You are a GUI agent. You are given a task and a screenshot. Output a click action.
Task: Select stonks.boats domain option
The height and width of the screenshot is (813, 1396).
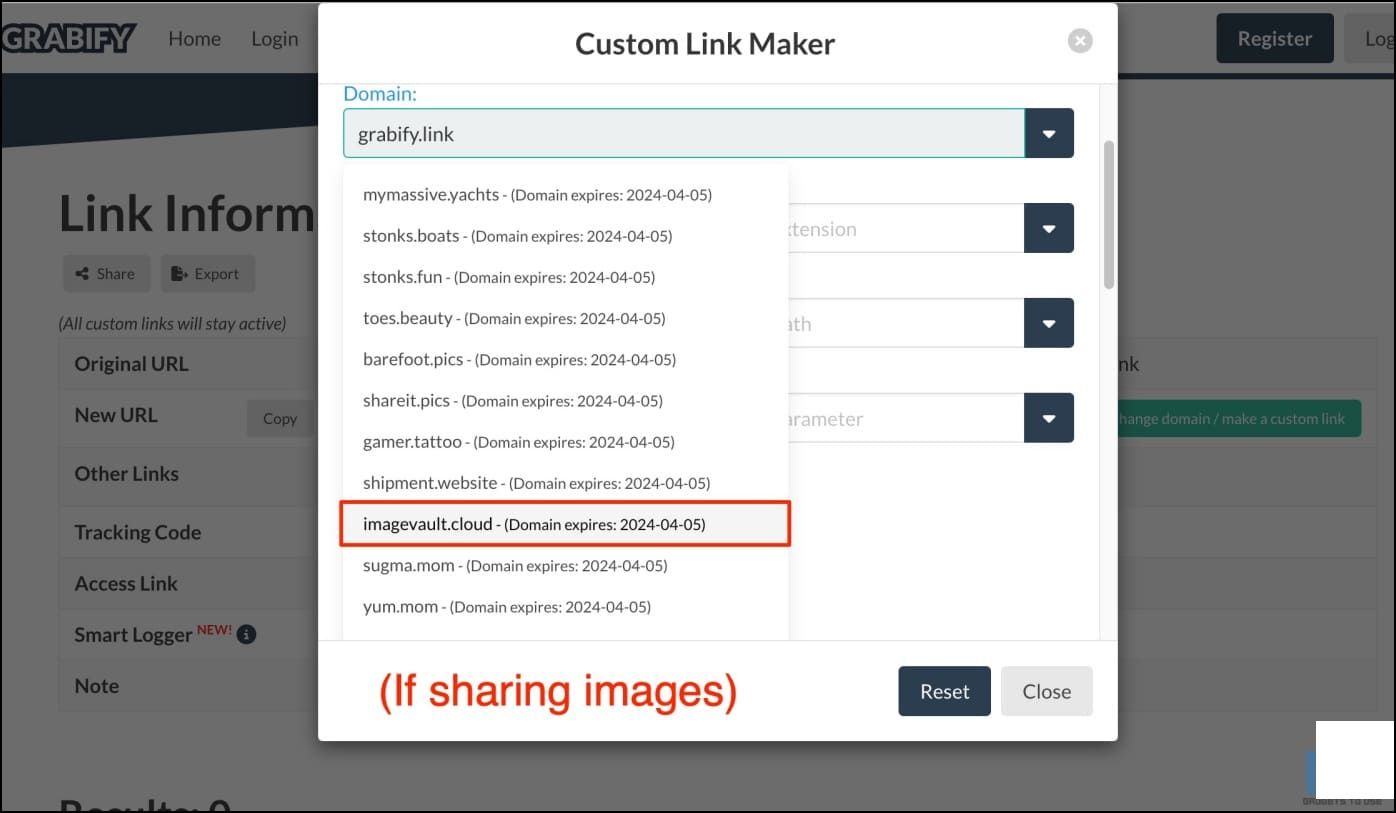click(565, 236)
